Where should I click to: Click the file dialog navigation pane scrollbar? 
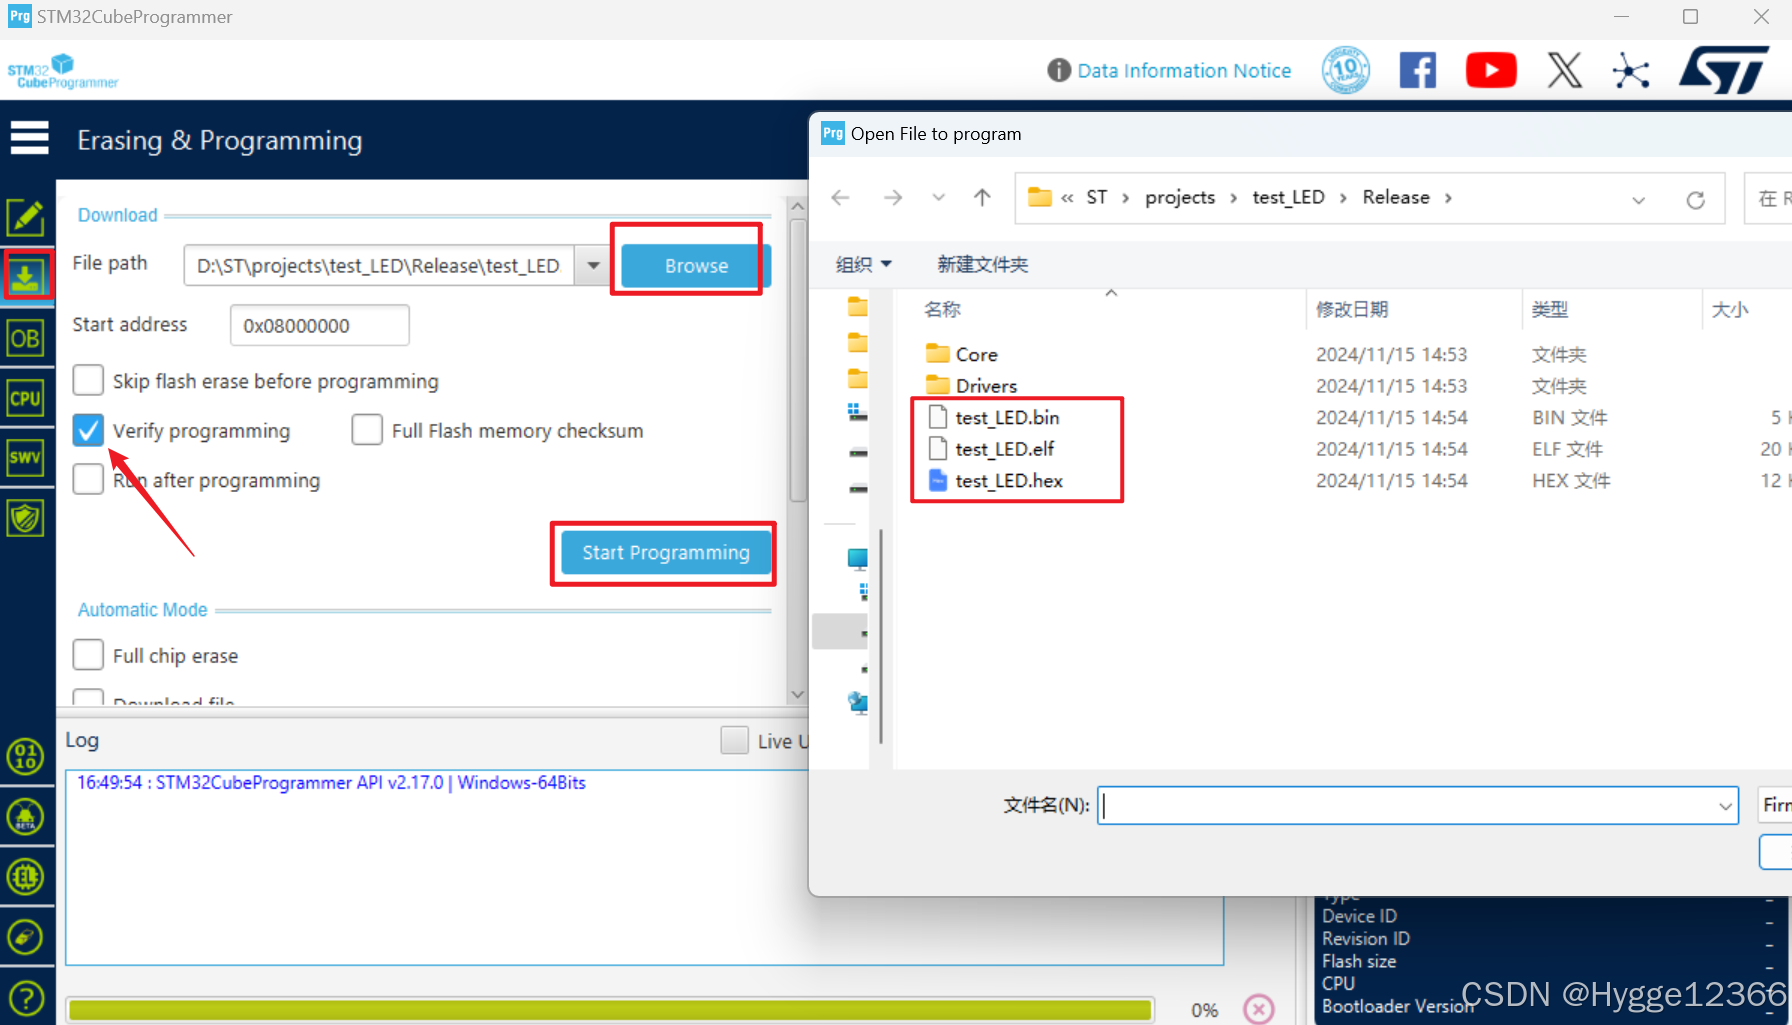click(x=881, y=636)
